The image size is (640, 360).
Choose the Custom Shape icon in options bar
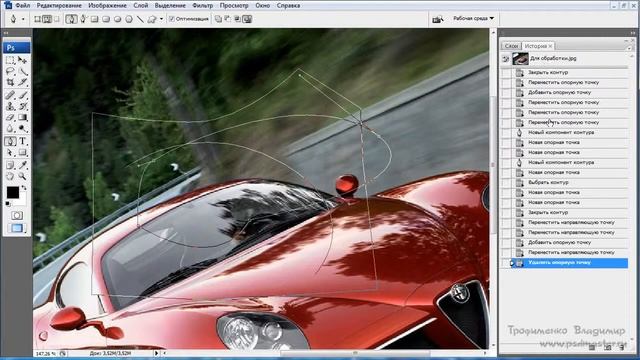pos(152,19)
